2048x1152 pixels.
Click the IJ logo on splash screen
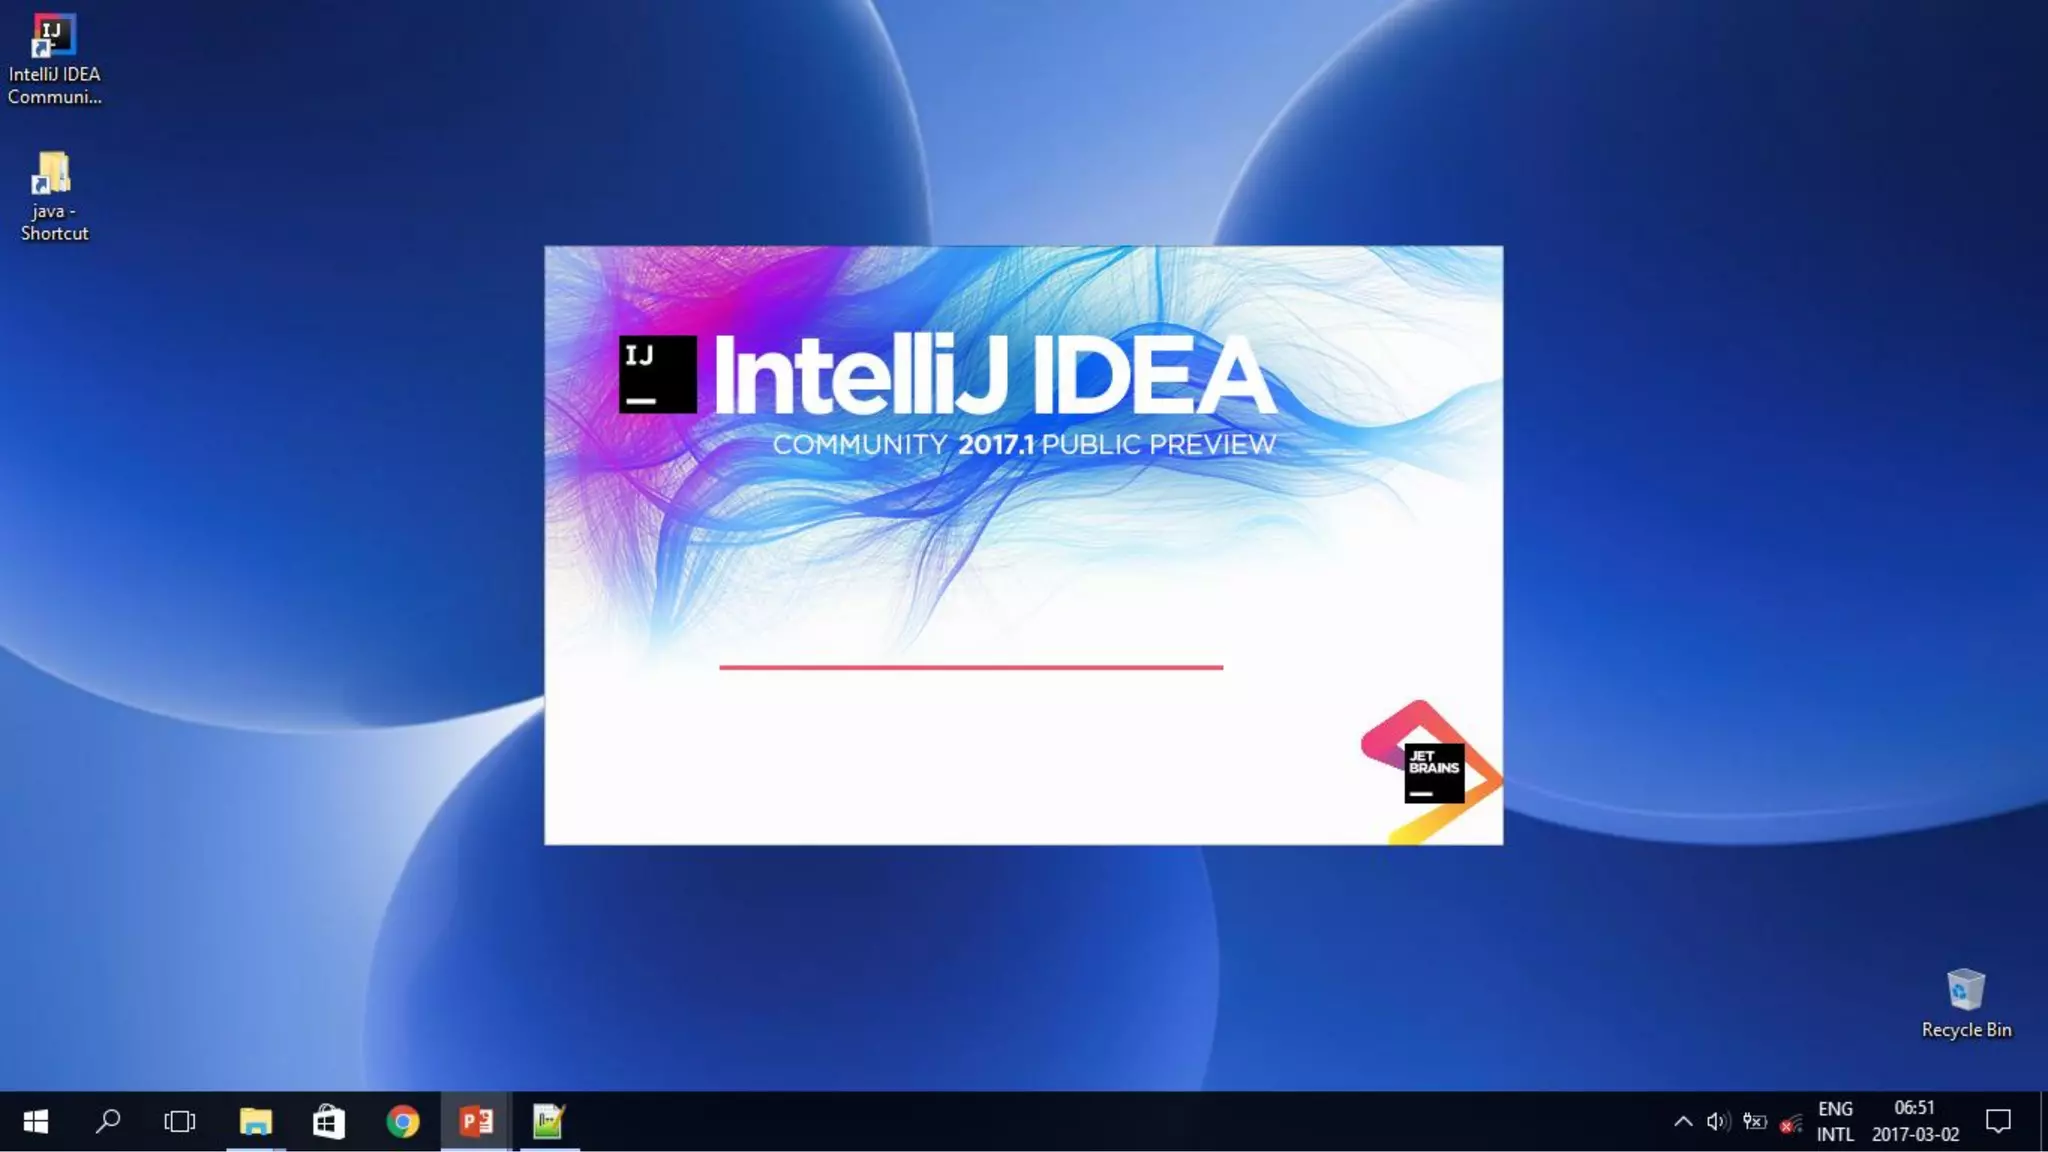(657, 374)
